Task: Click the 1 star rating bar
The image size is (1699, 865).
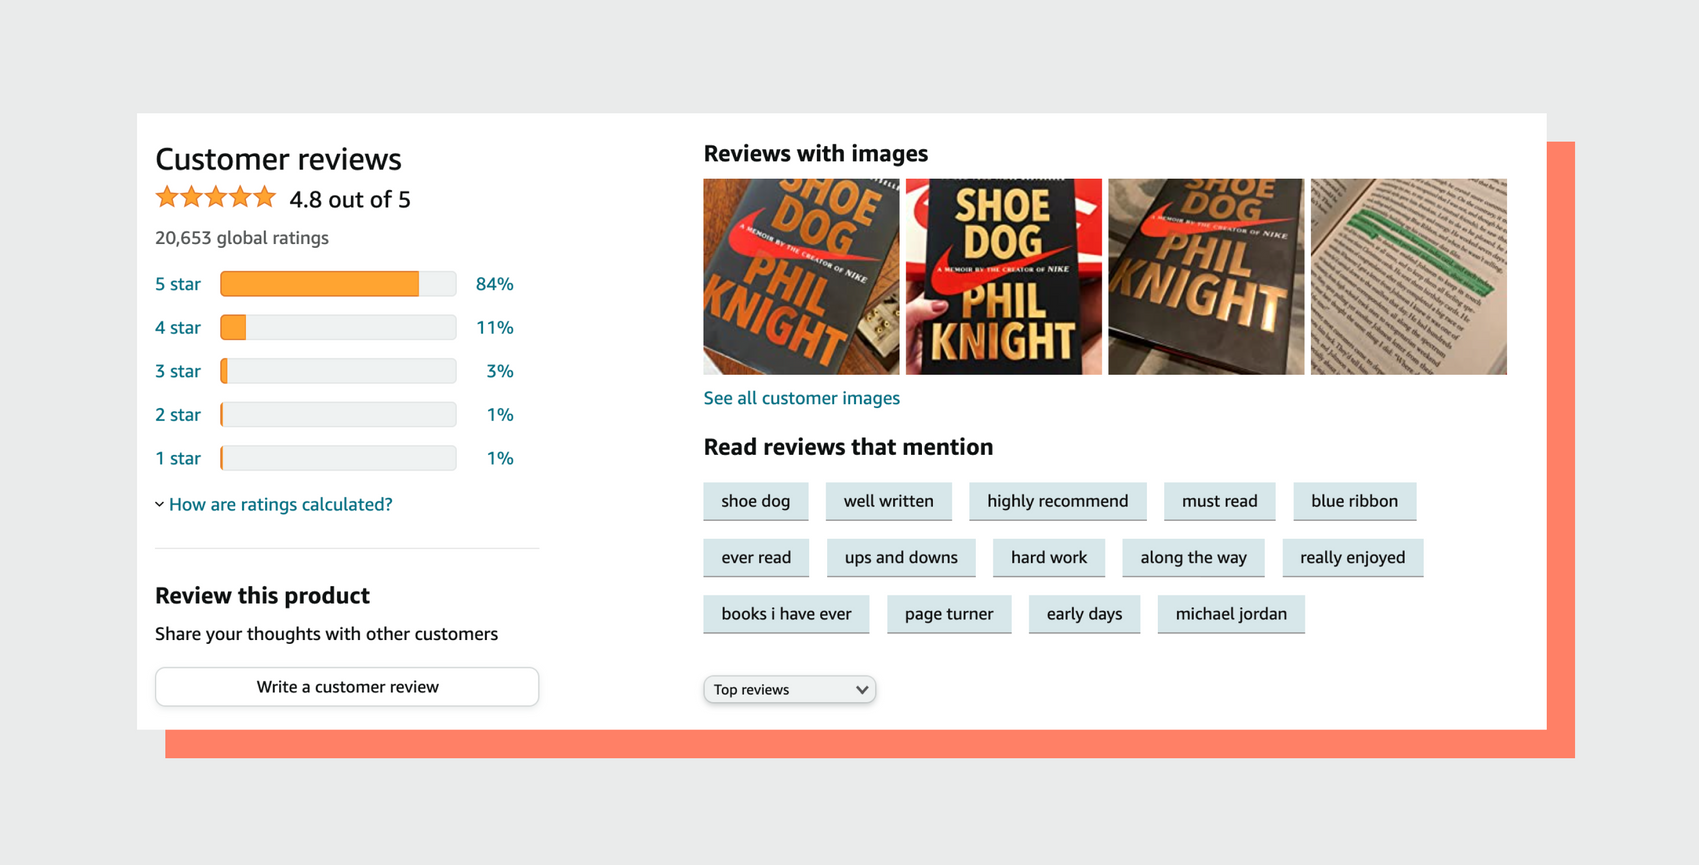Action: tap(338, 458)
